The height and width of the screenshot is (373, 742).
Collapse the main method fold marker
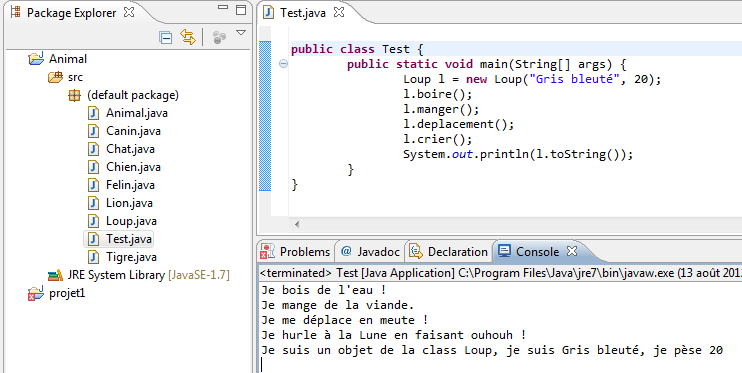[x=283, y=63]
